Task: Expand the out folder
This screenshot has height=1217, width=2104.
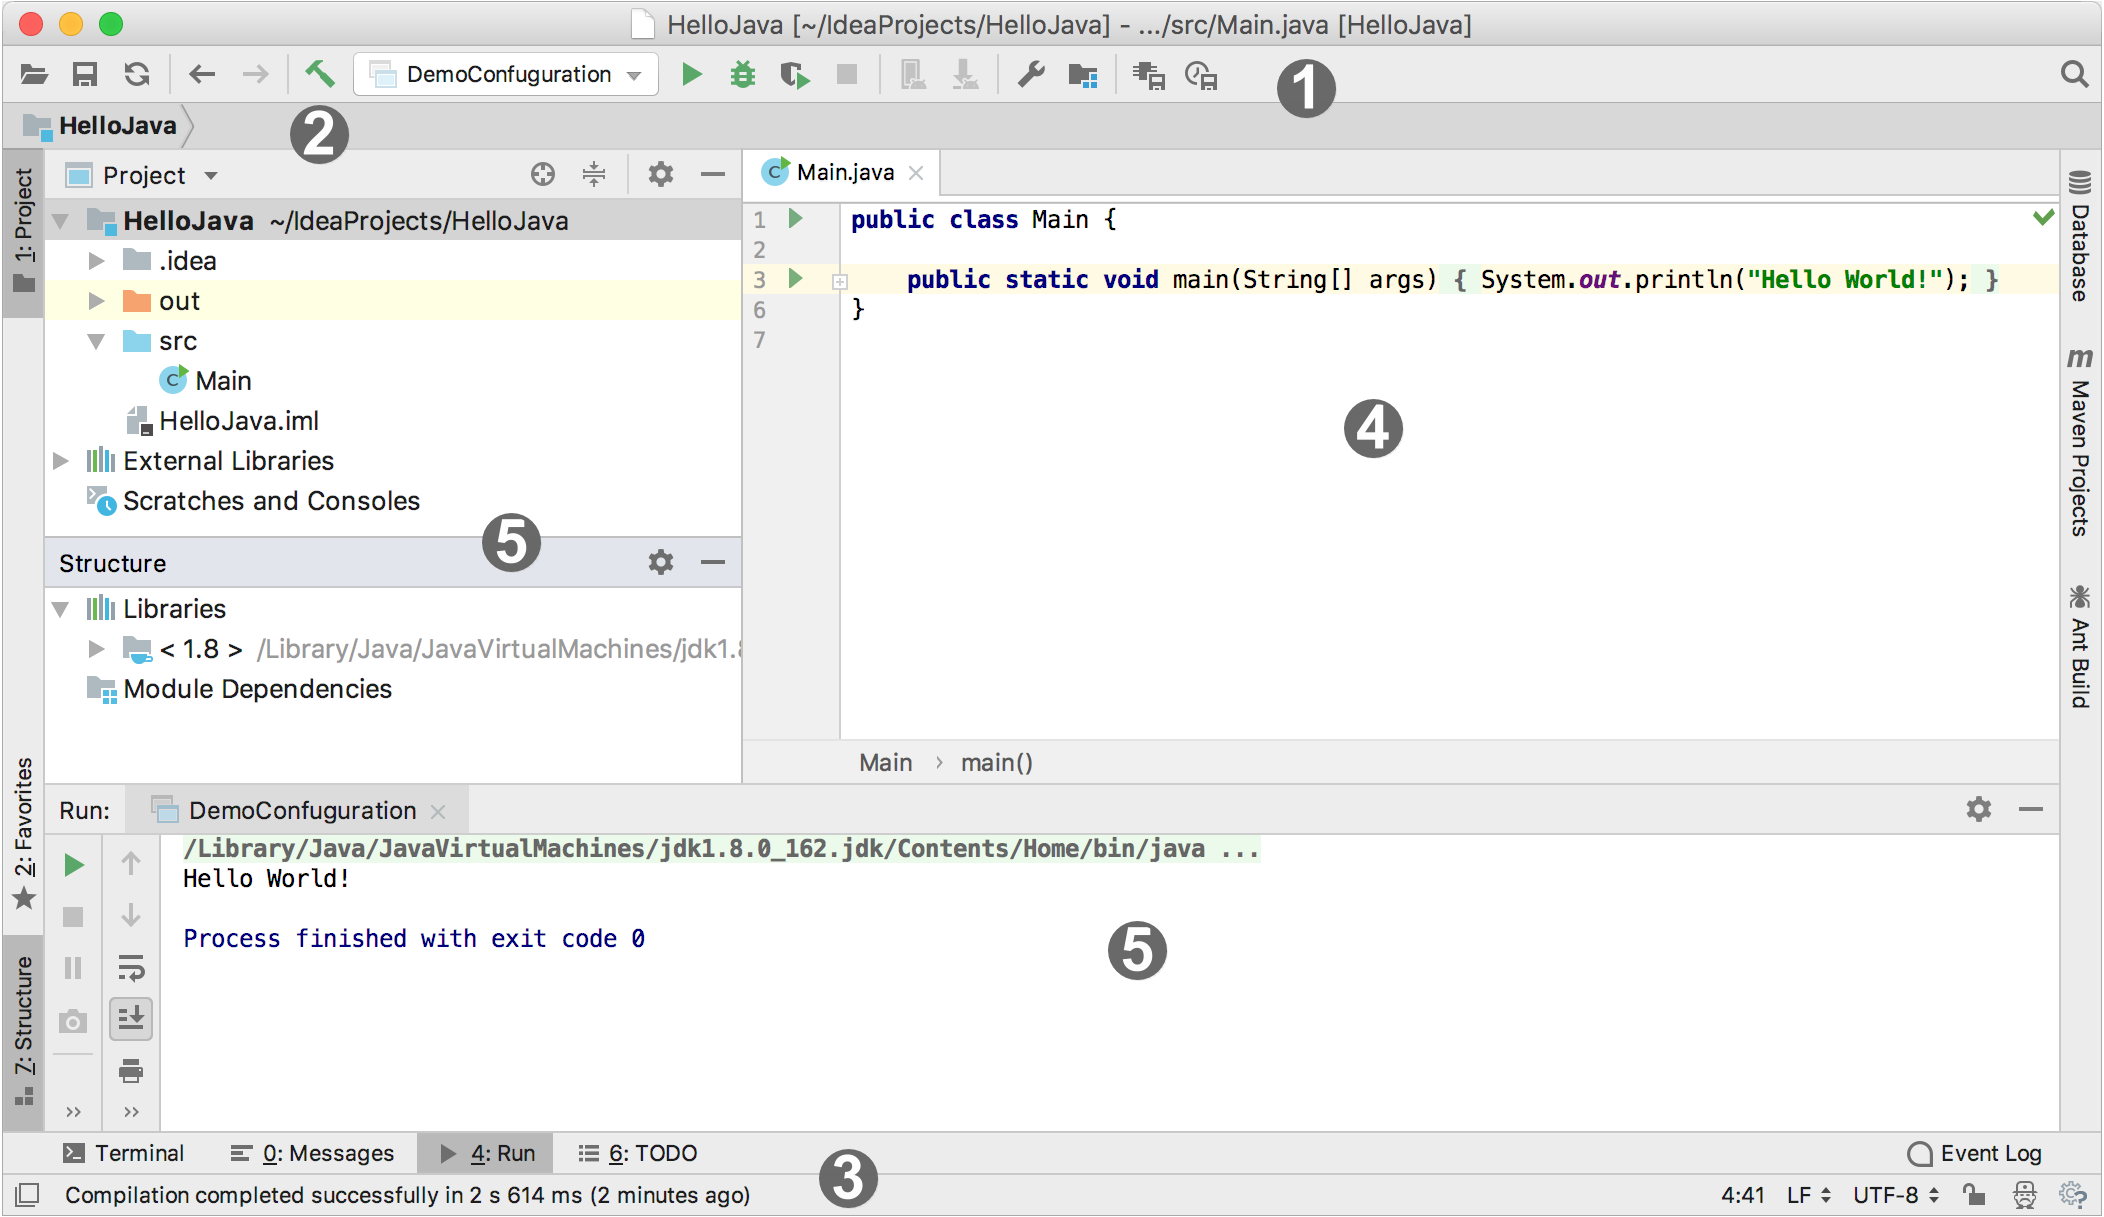Action: point(96,301)
